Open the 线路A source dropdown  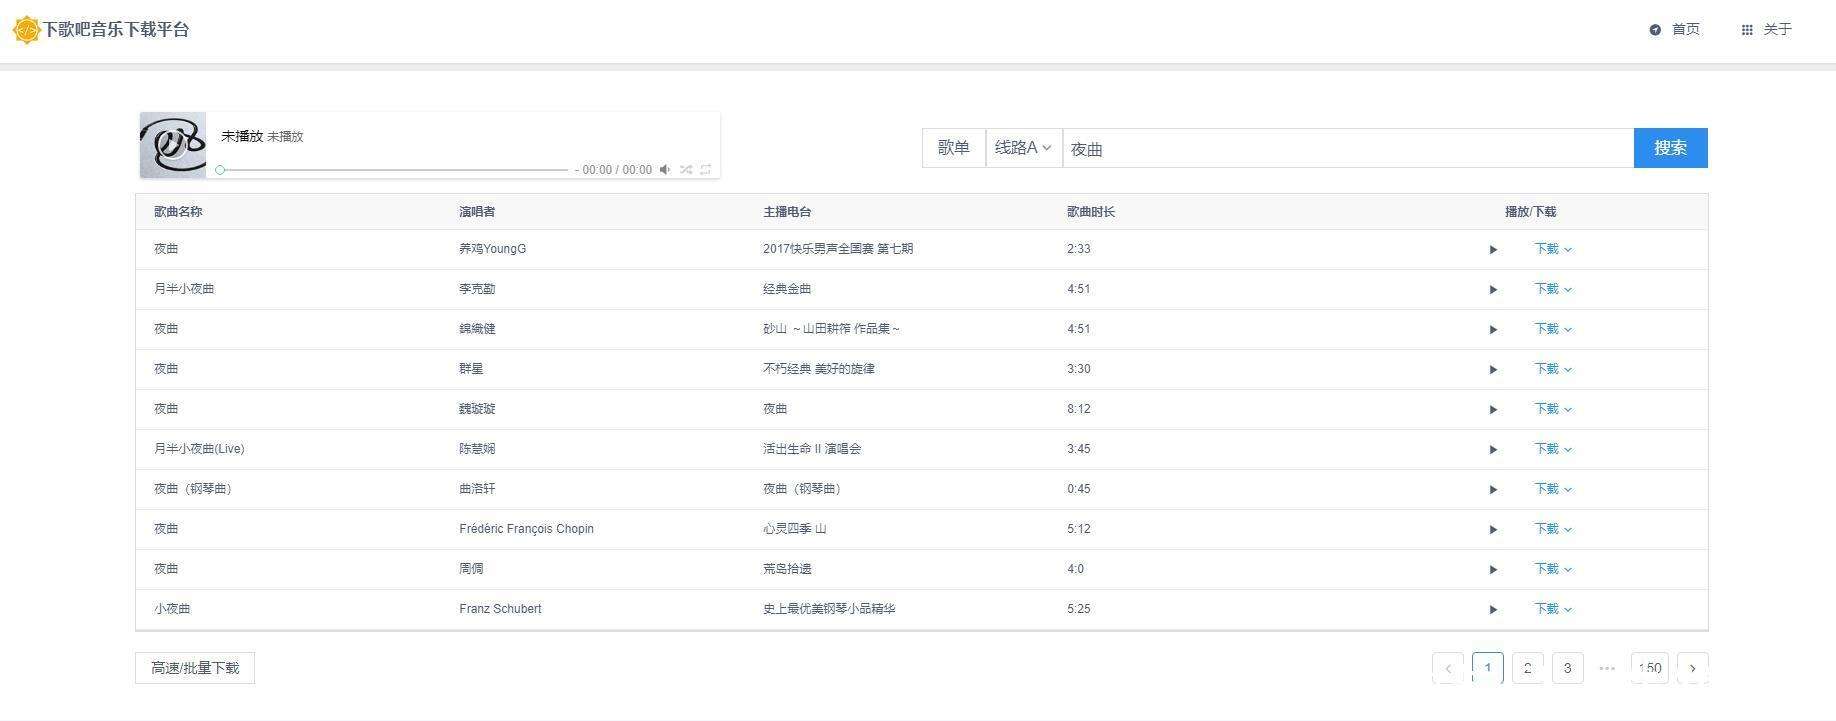1023,148
